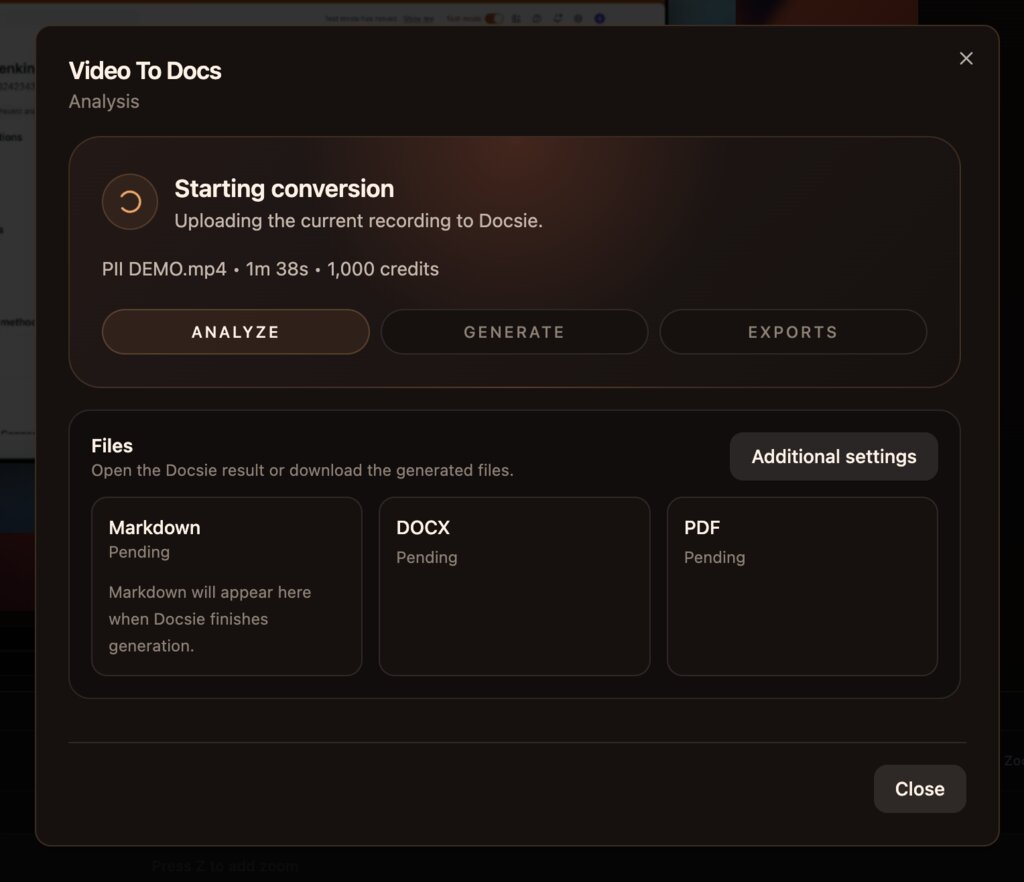Click 'Open the Docsie result or download' description
Viewport: 1024px width, 882px height.
pos(302,470)
